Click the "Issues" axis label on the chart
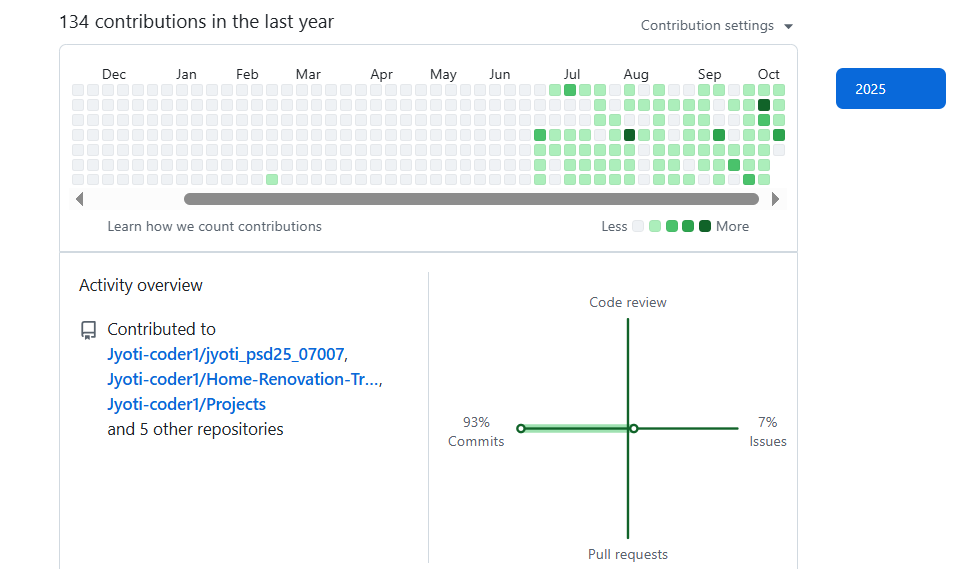The width and height of the screenshot is (967, 569). click(768, 441)
